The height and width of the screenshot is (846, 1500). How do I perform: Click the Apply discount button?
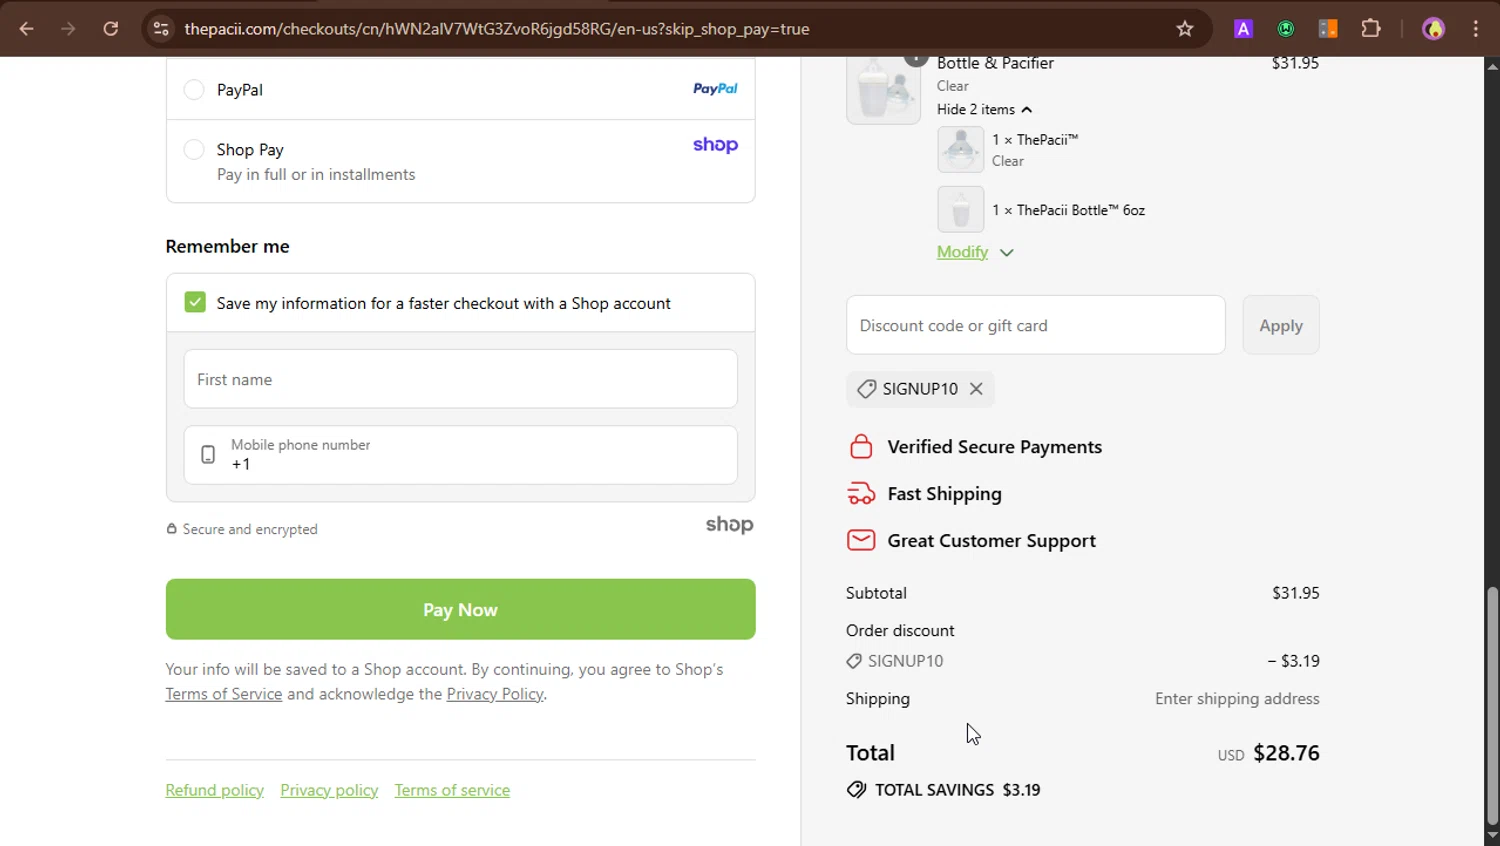(x=1281, y=325)
